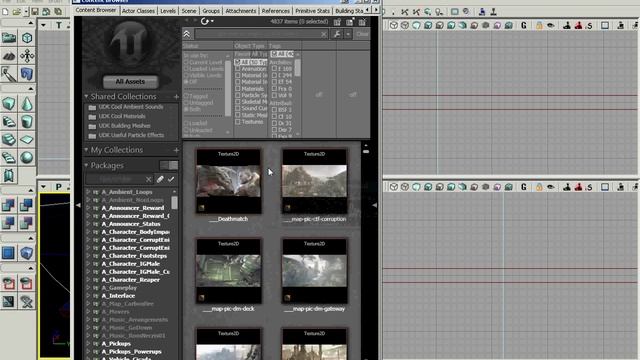The height and width of the screenshot is (360, 640).
Task: Collapse the My Collections section
Action: (x=86, y=150)
